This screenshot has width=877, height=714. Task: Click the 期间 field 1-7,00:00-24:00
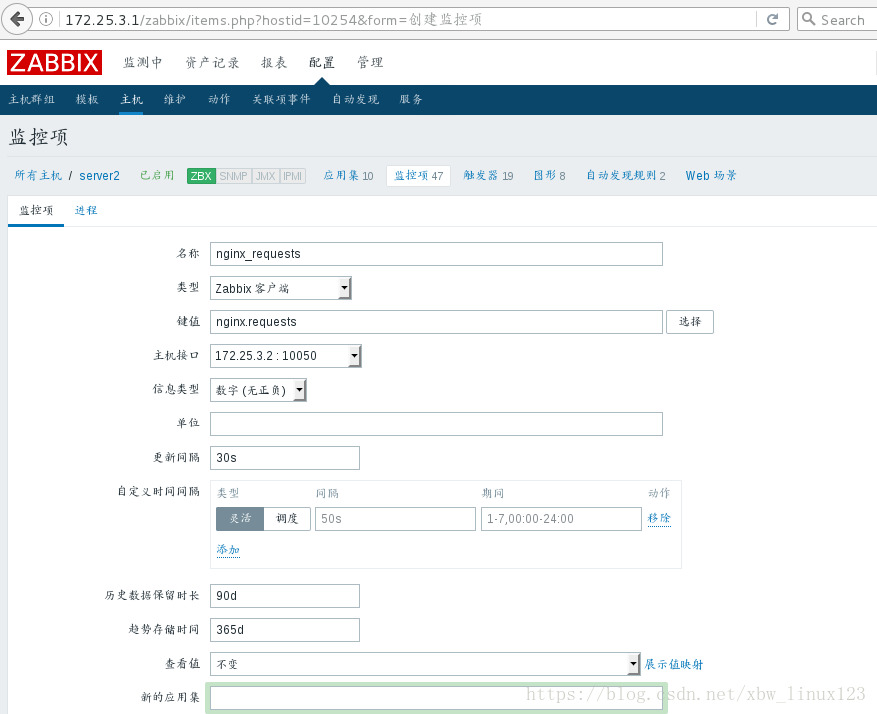(561, 519)
